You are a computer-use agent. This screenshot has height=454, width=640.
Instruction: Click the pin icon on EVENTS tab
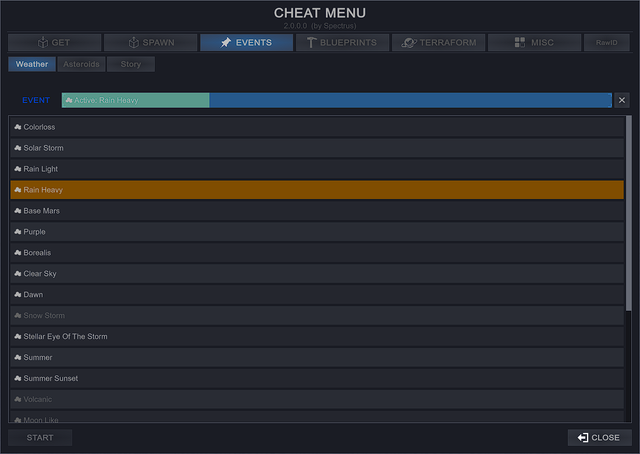pyautogui.click(x=226, y=42)
